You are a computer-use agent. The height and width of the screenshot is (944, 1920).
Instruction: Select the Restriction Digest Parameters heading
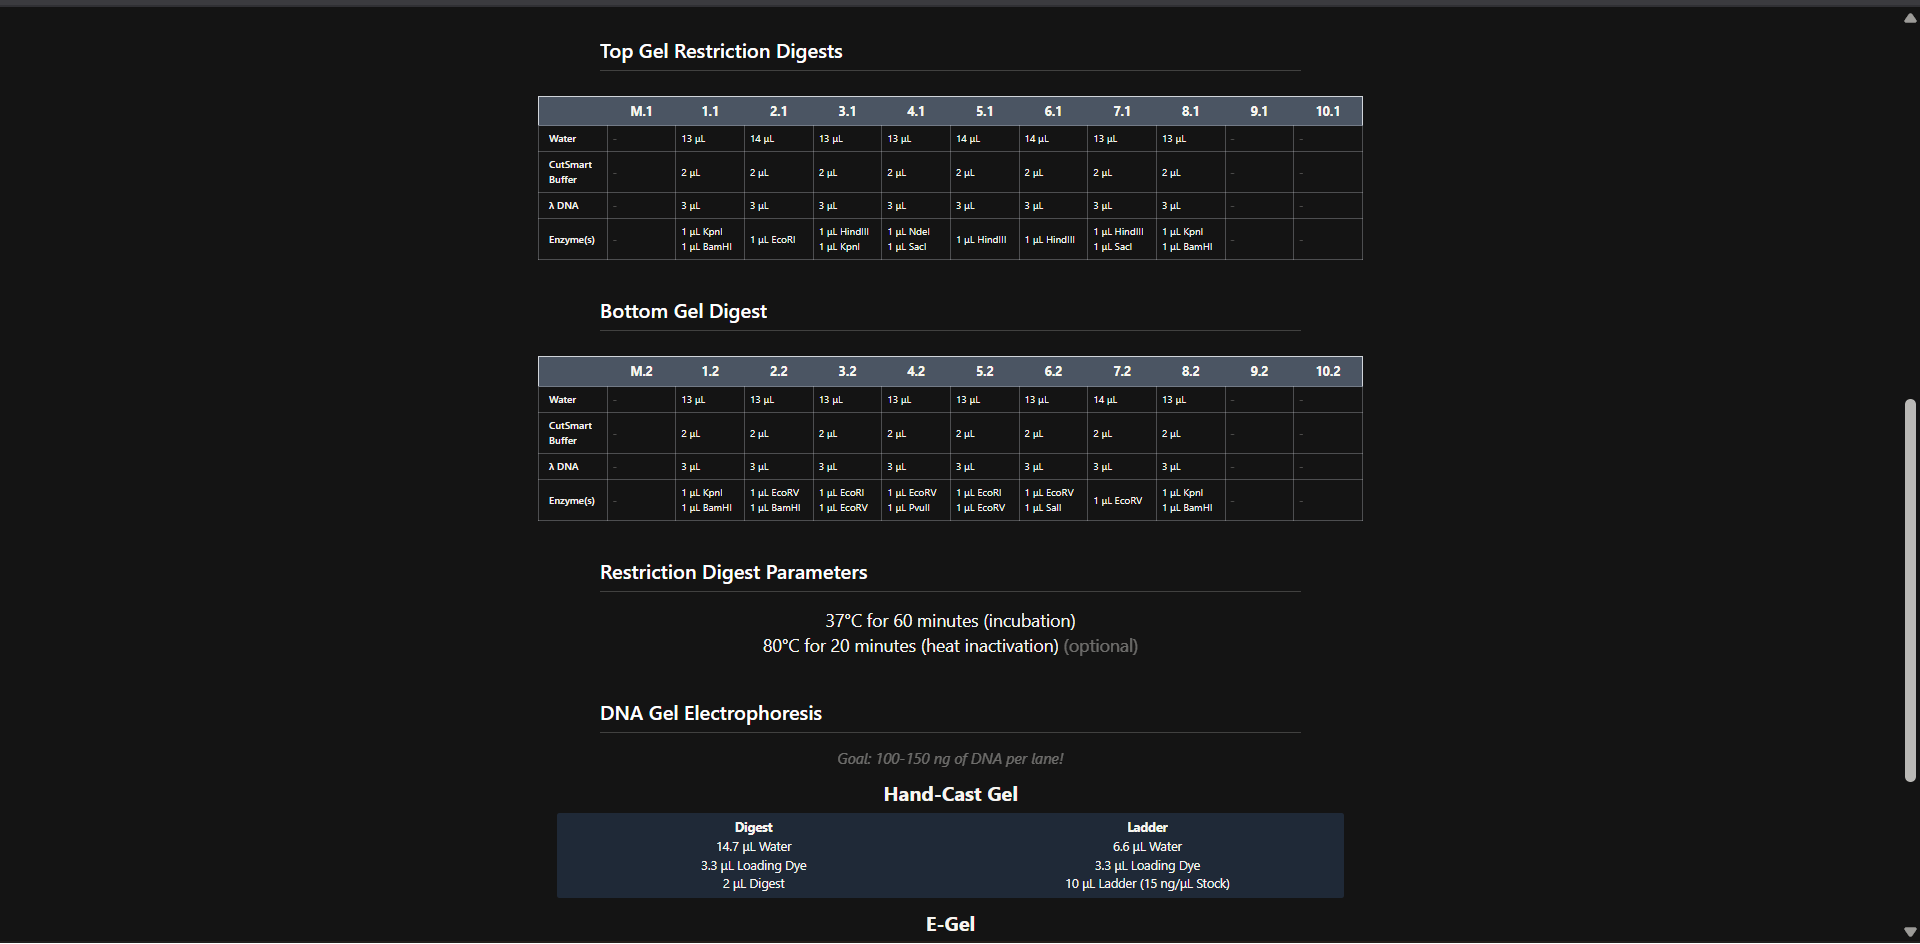(x=733, y=573)
